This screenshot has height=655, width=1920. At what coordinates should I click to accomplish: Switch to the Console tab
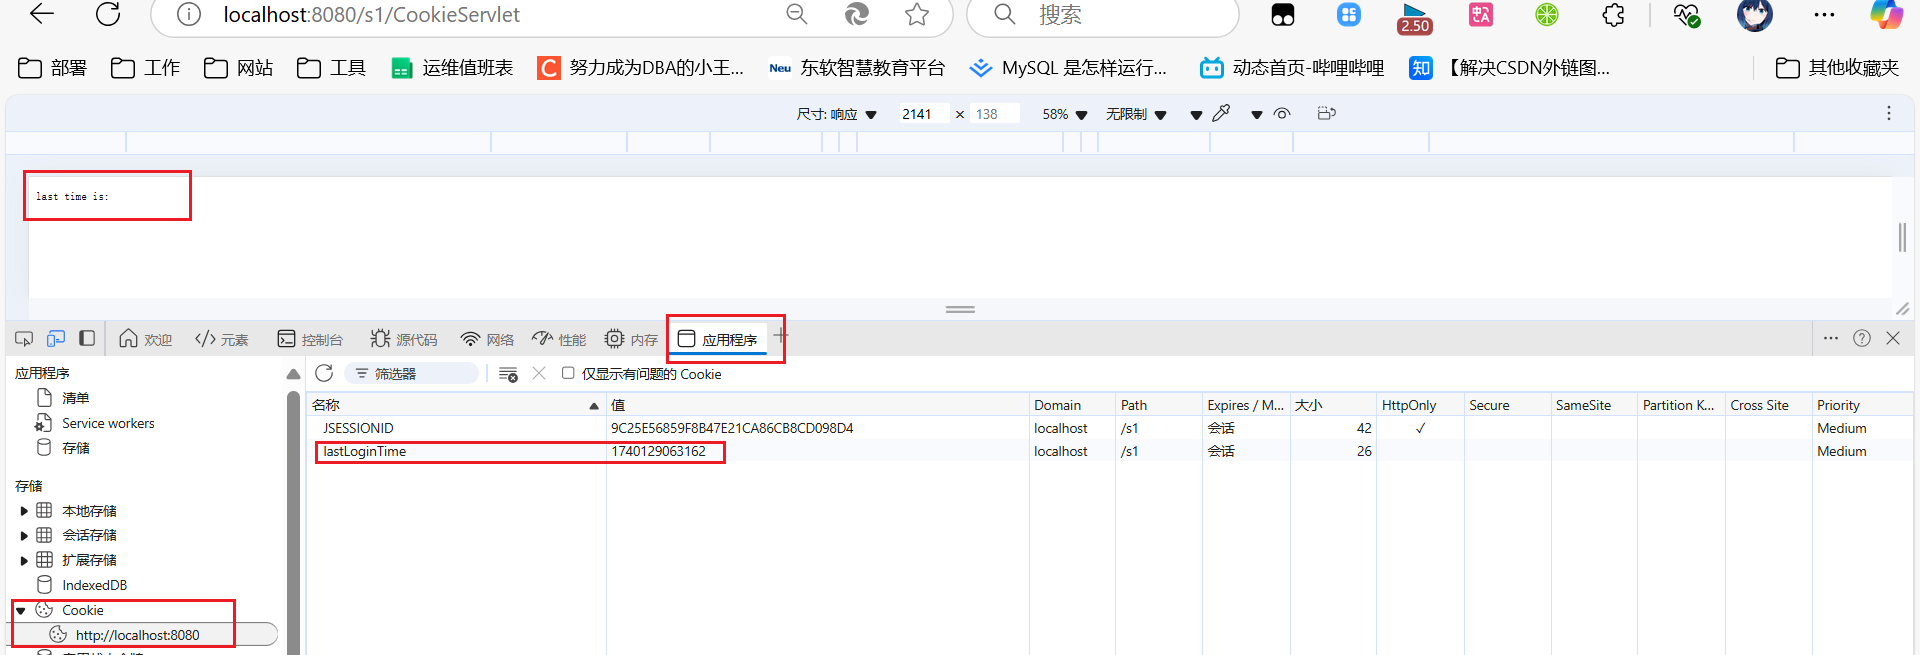(310, 339)
